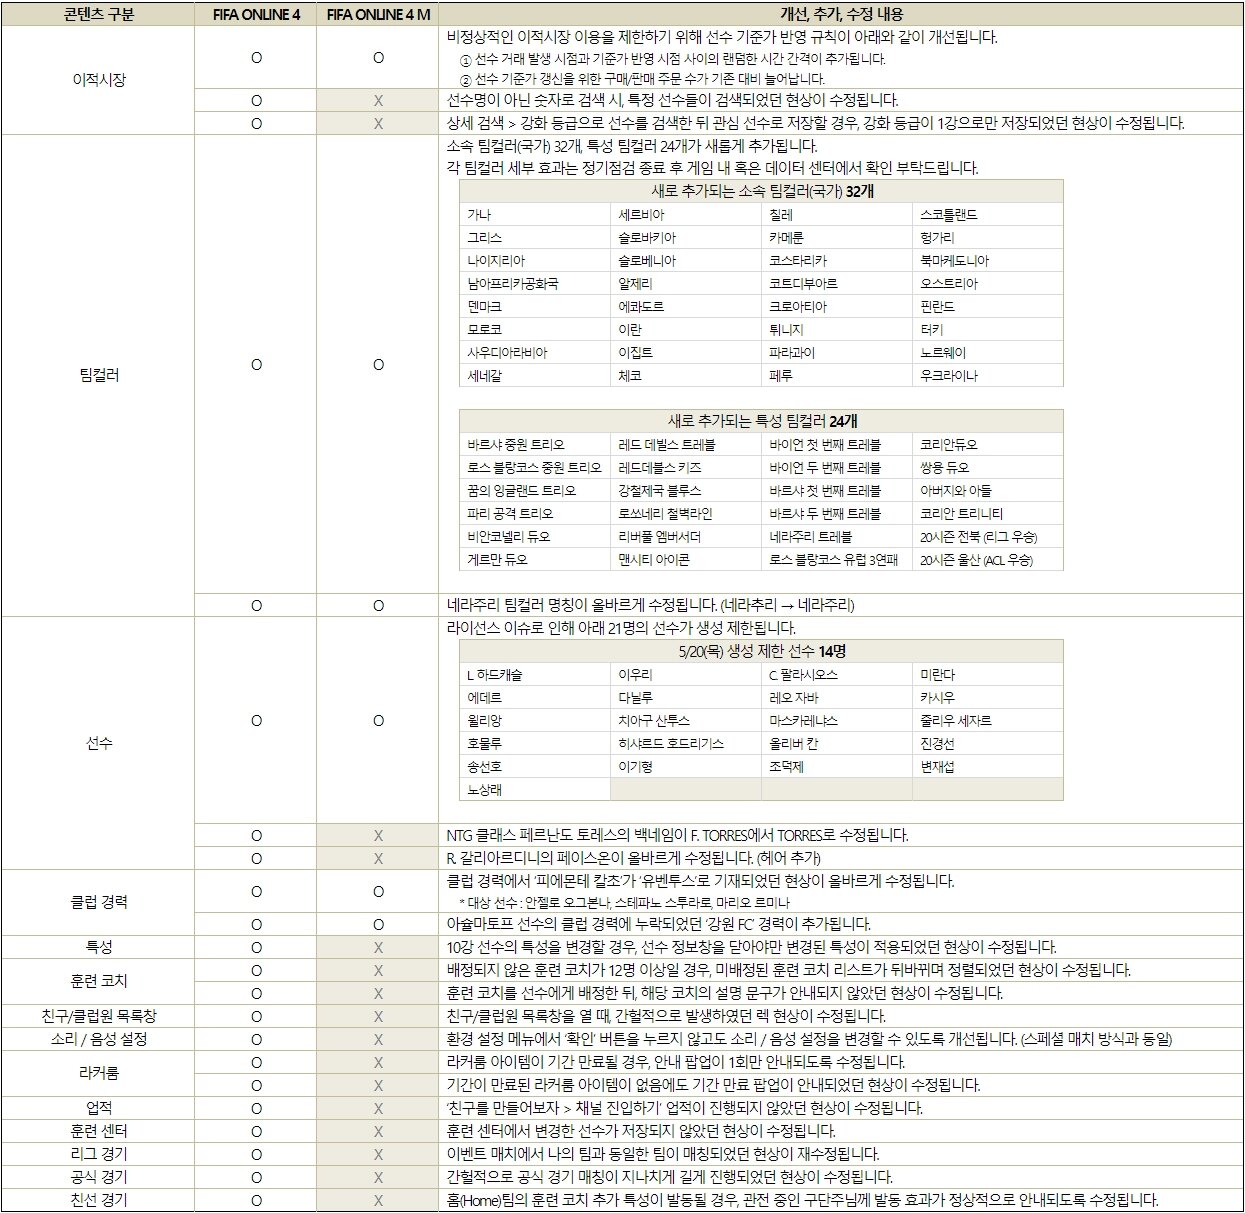Click the '콘텐츠 구분' column header
This screenshot has height=1213, width=1245.
99,15
